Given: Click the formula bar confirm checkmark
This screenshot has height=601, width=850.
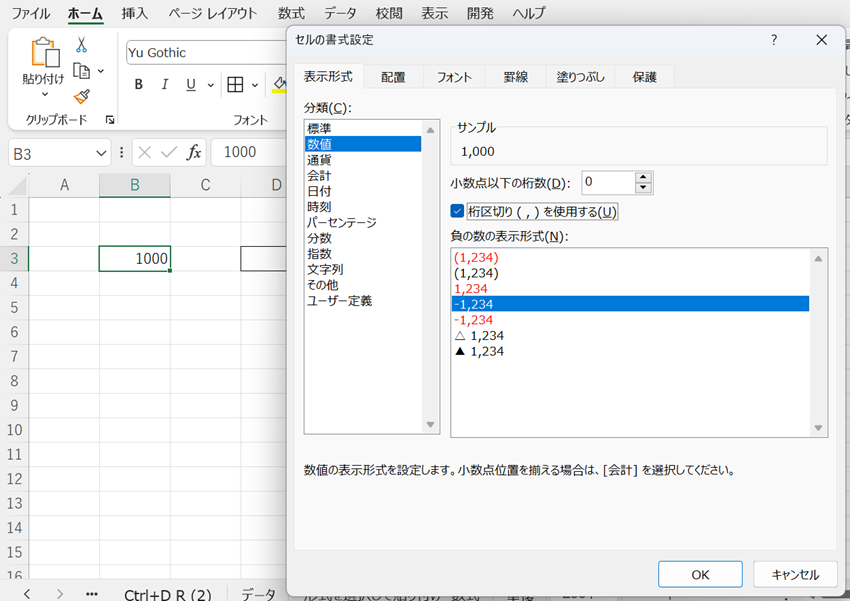Looking at the screenshot, I should (169, 153).
